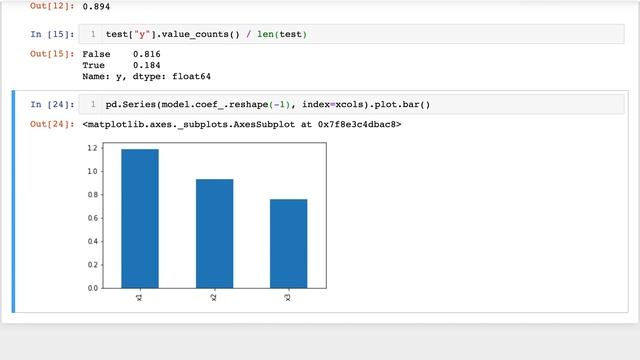This screenshot has height=360, width=640.
Task: Click the value_counts code cell In [15]
Action: click(x=351, y=34)
